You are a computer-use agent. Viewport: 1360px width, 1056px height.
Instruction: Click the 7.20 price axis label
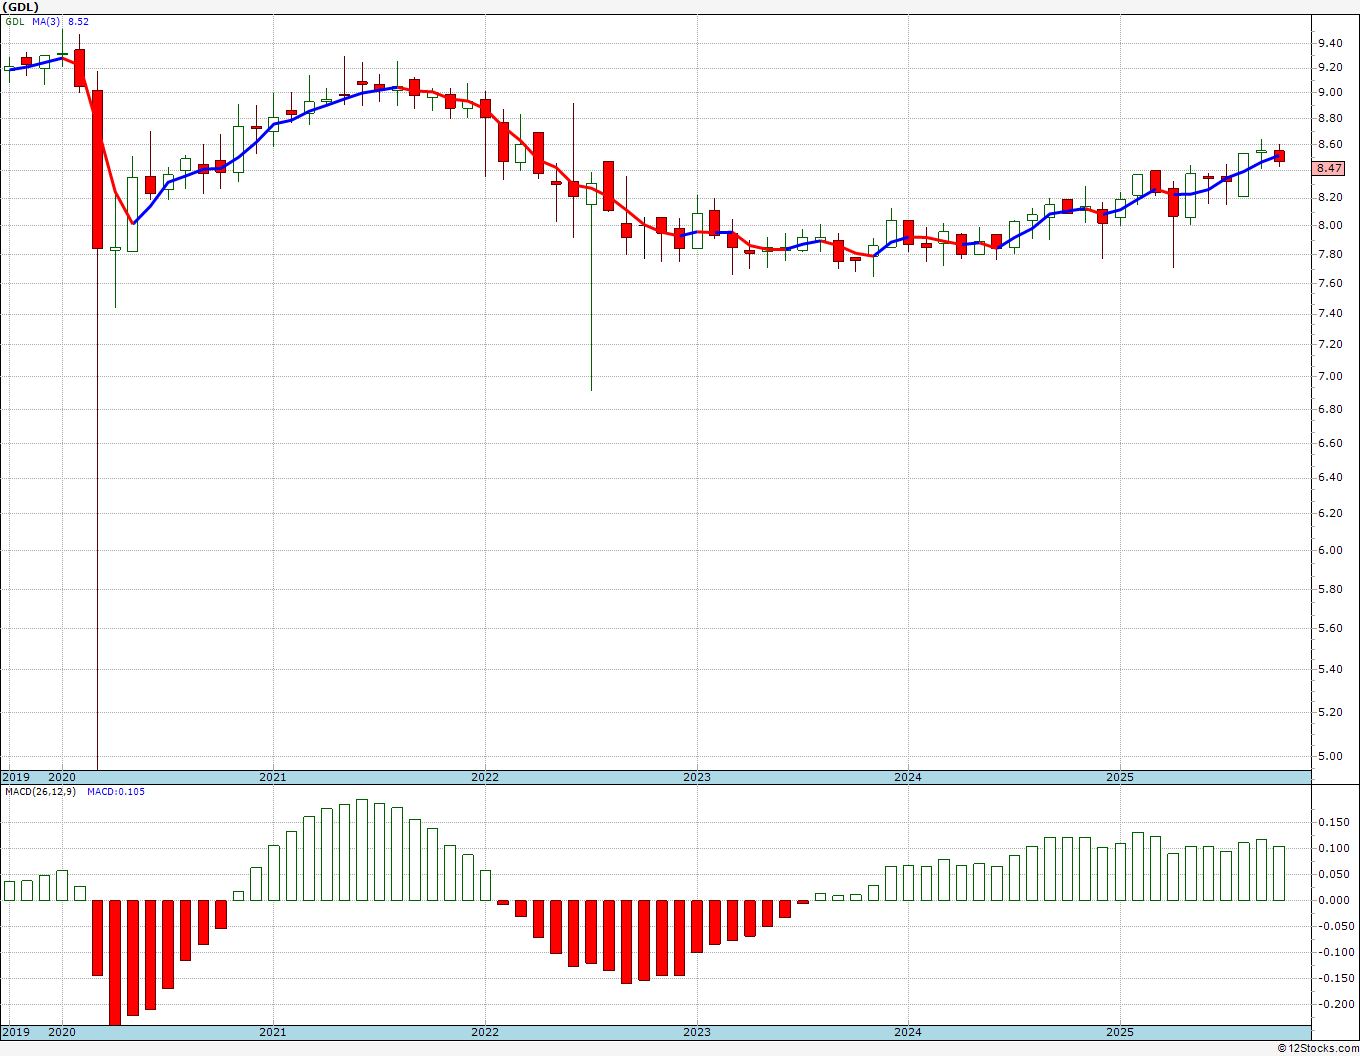pos(1330,344)
